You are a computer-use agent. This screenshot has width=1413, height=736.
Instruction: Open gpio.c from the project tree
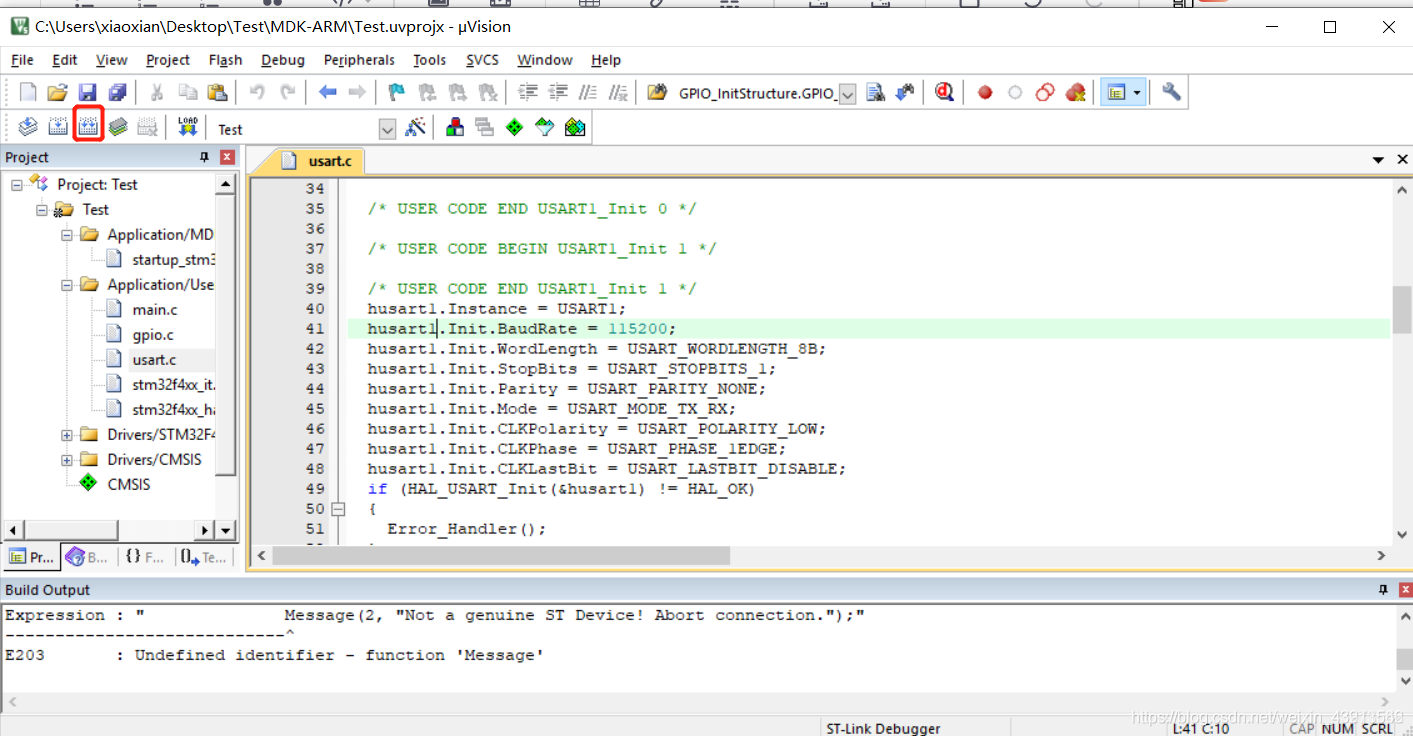(153, 335)
